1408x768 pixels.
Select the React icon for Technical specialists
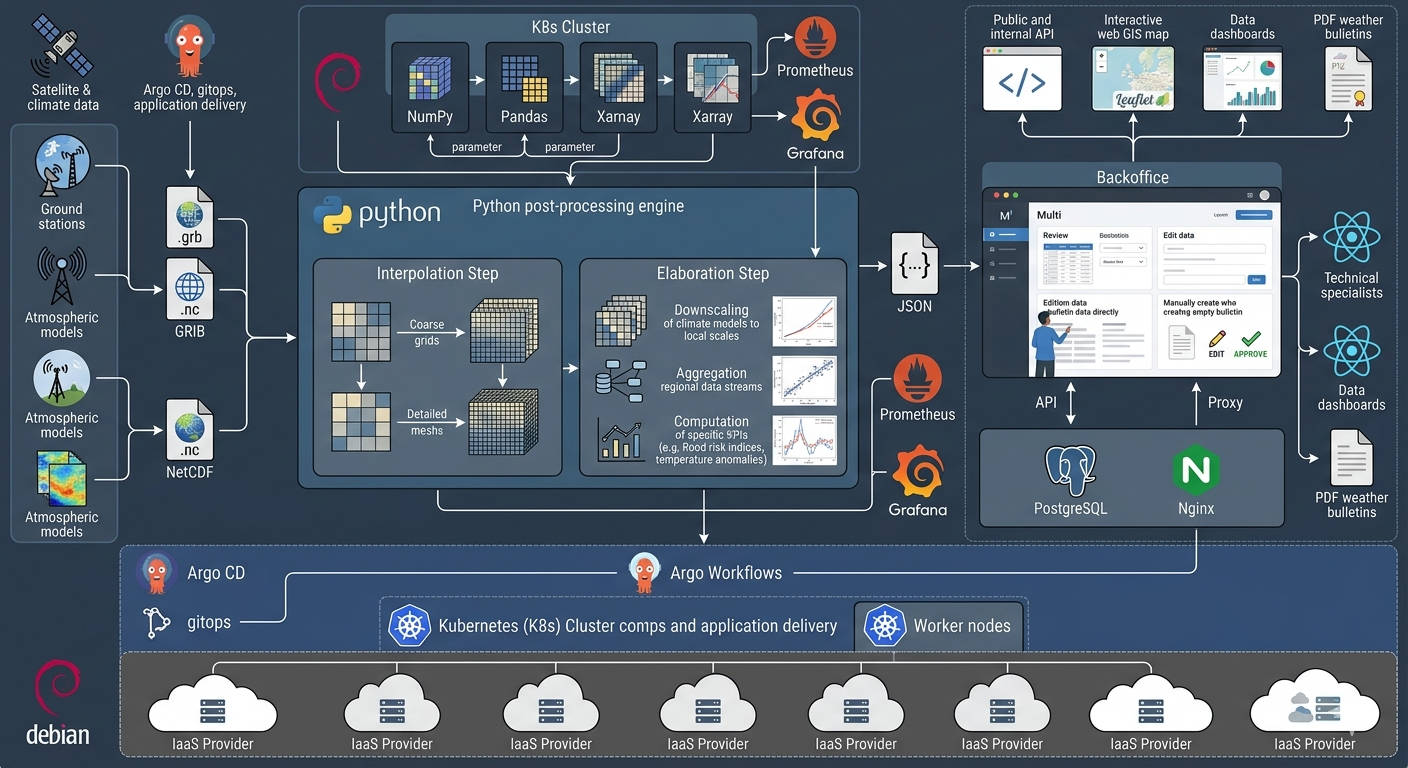point(1351,238)
